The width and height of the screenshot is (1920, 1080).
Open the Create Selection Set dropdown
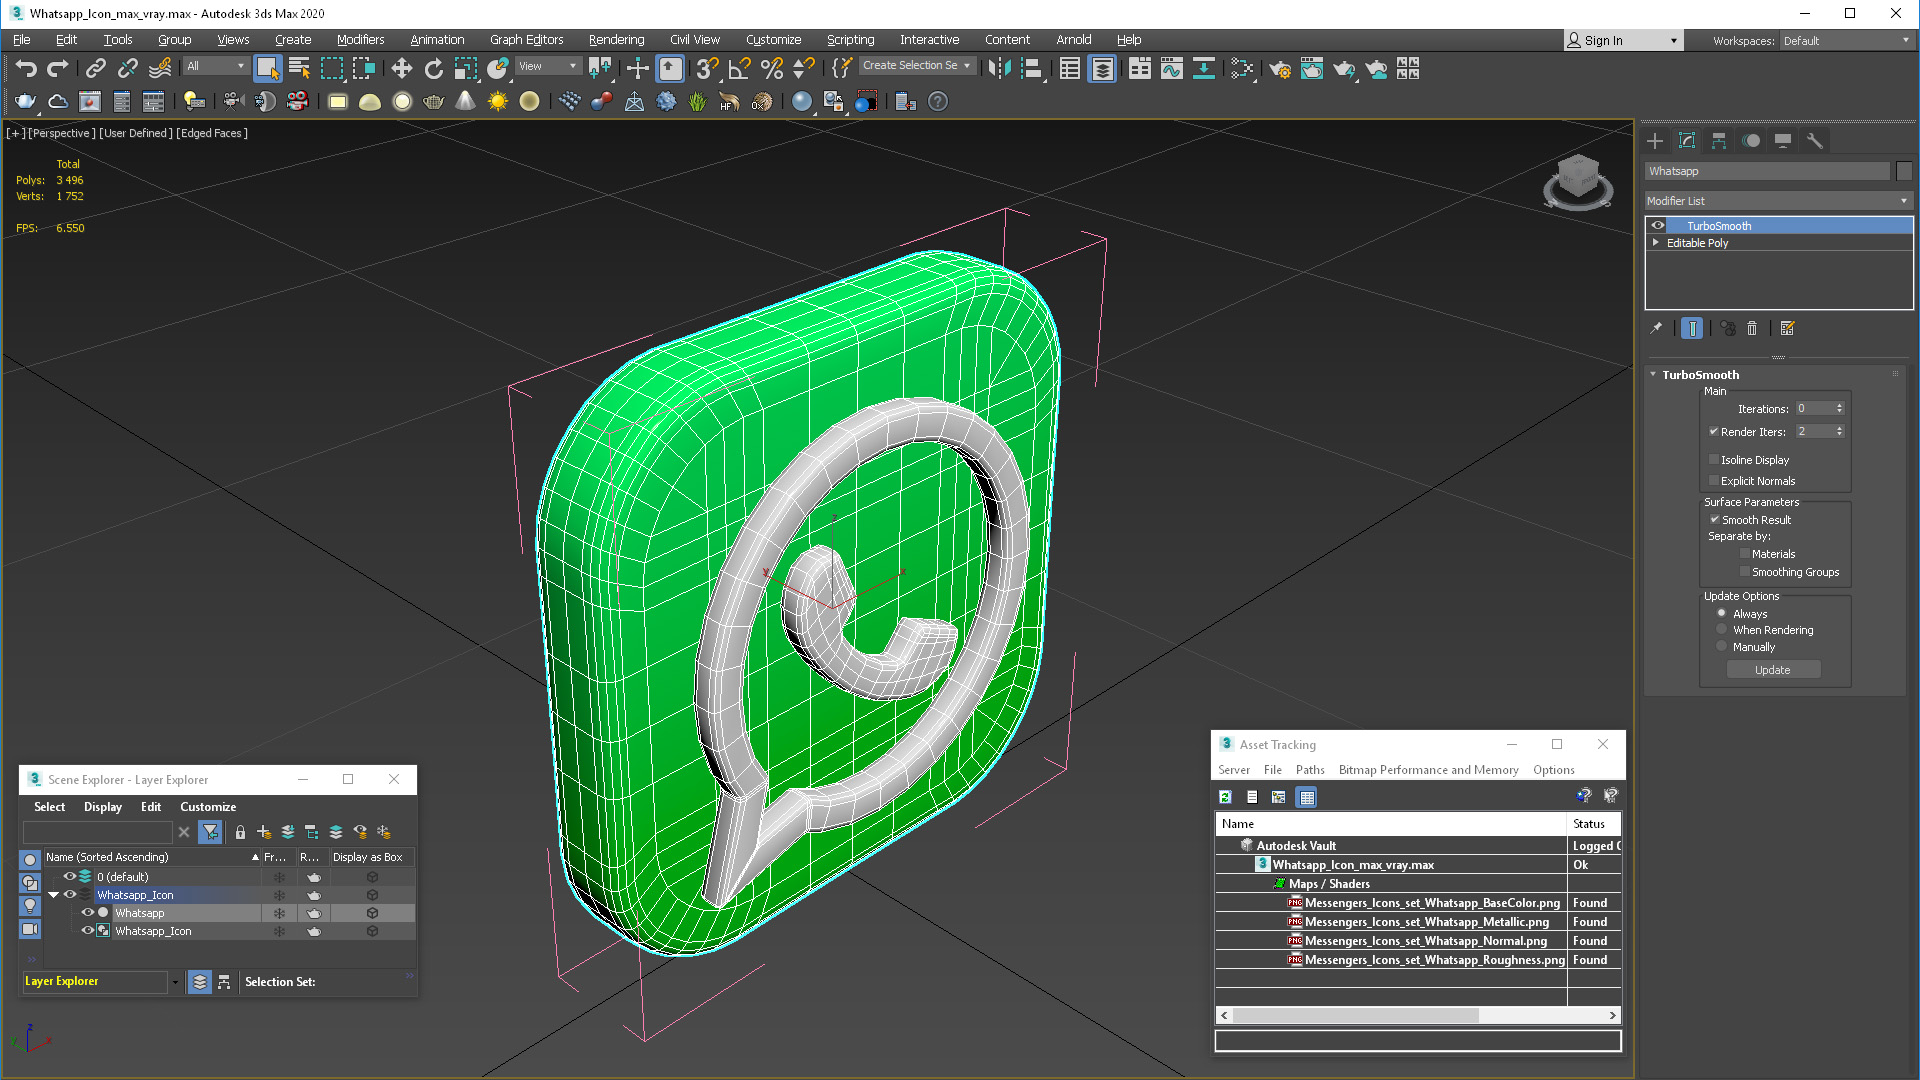coord(916,66)
